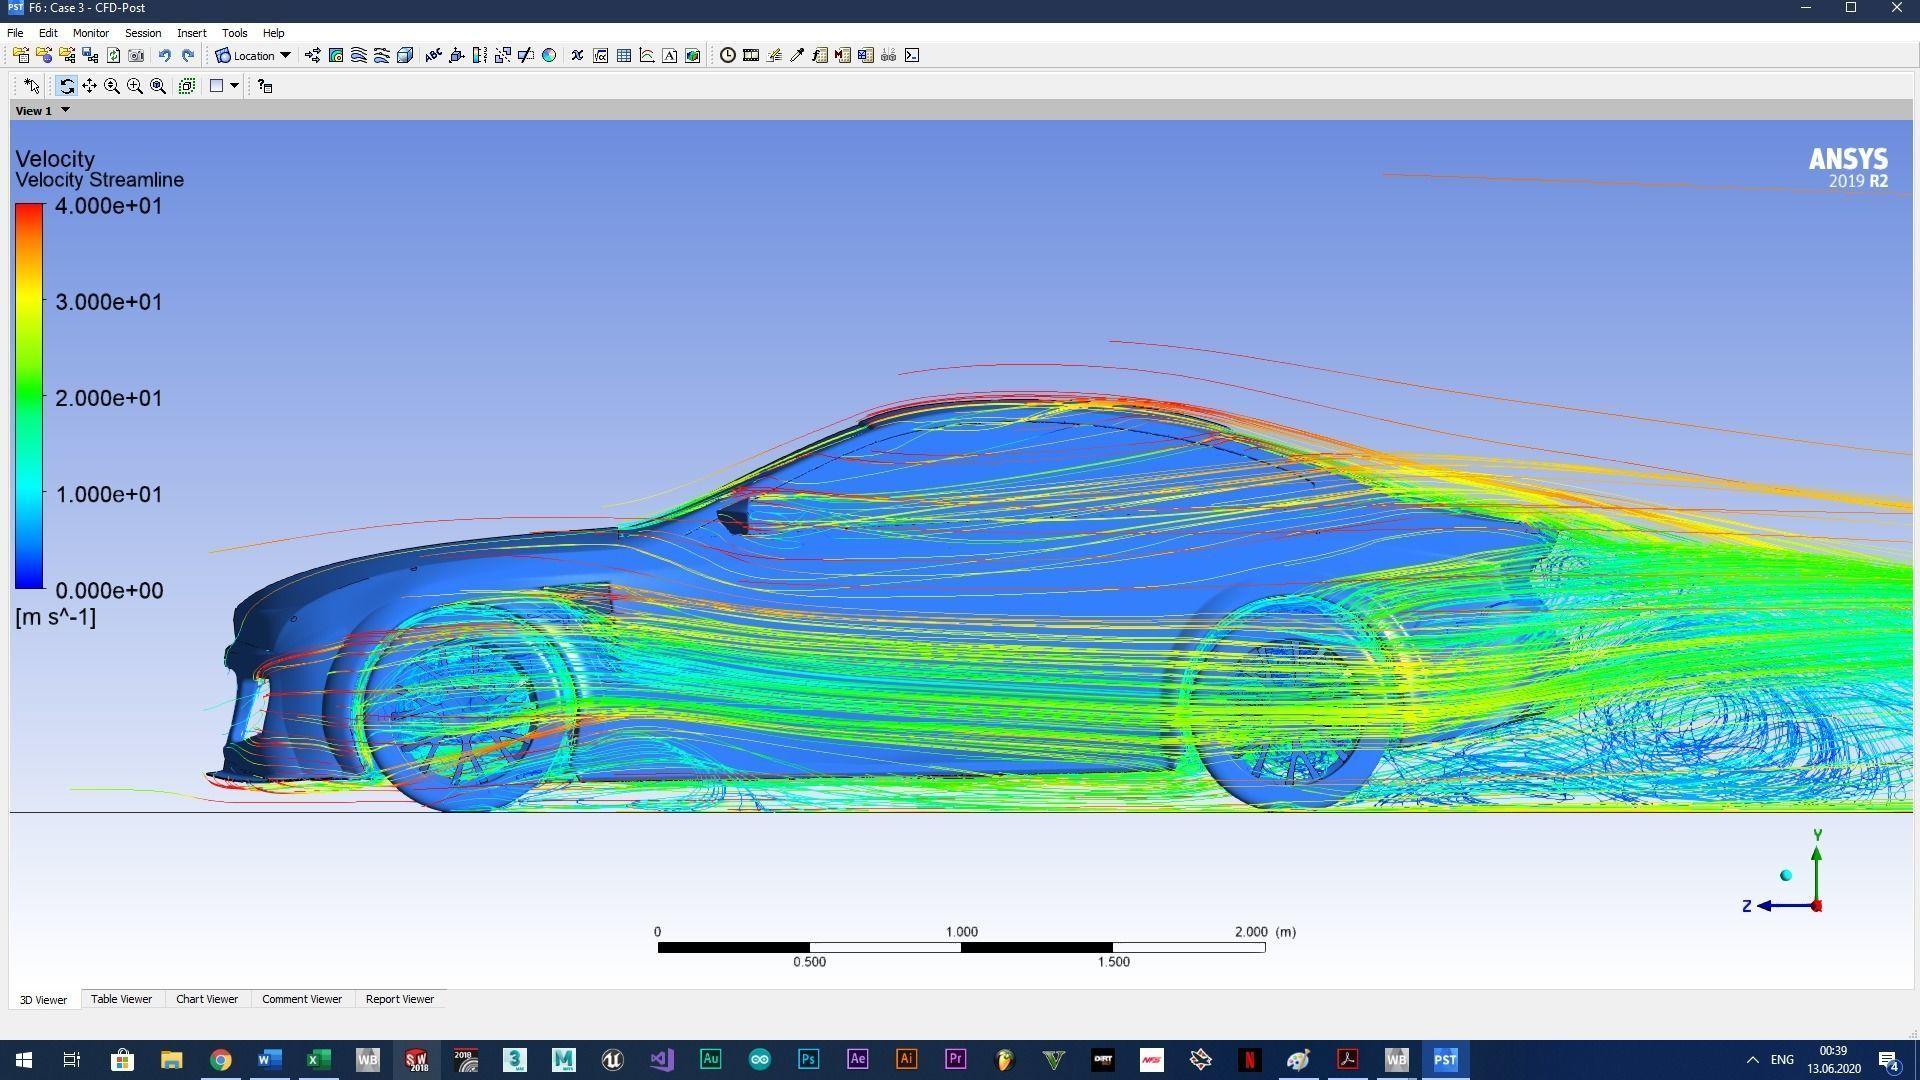Open the timestep selector clock icon
Screen dimensions: 1920x1080
click(x=728, y=55)
